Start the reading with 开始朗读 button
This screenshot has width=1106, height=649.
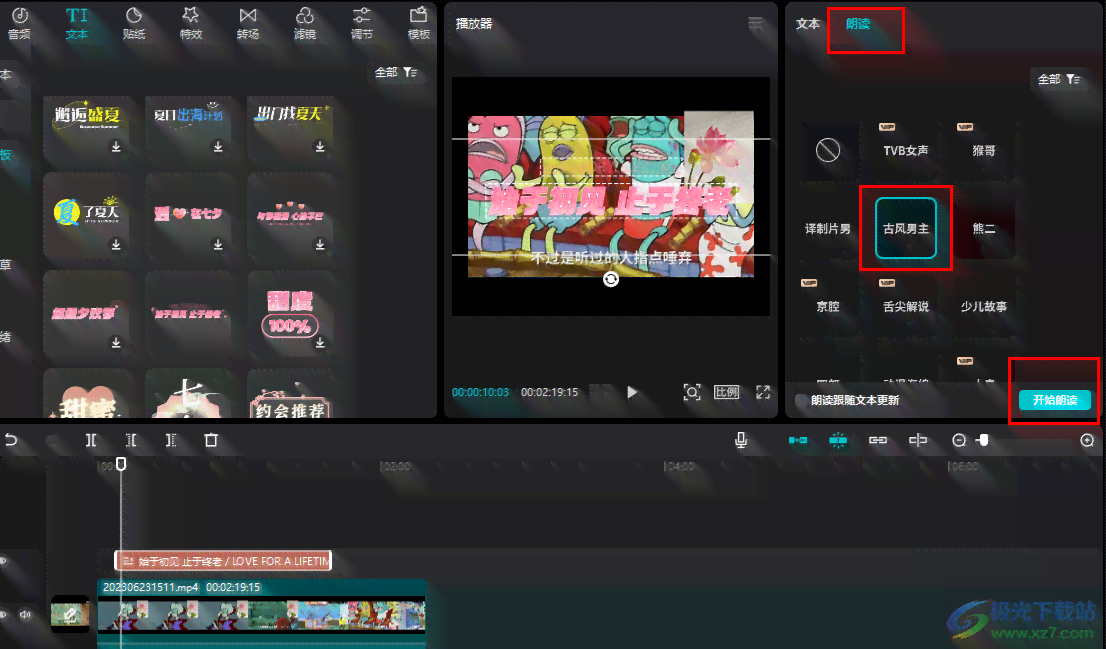coord(1055,400)
